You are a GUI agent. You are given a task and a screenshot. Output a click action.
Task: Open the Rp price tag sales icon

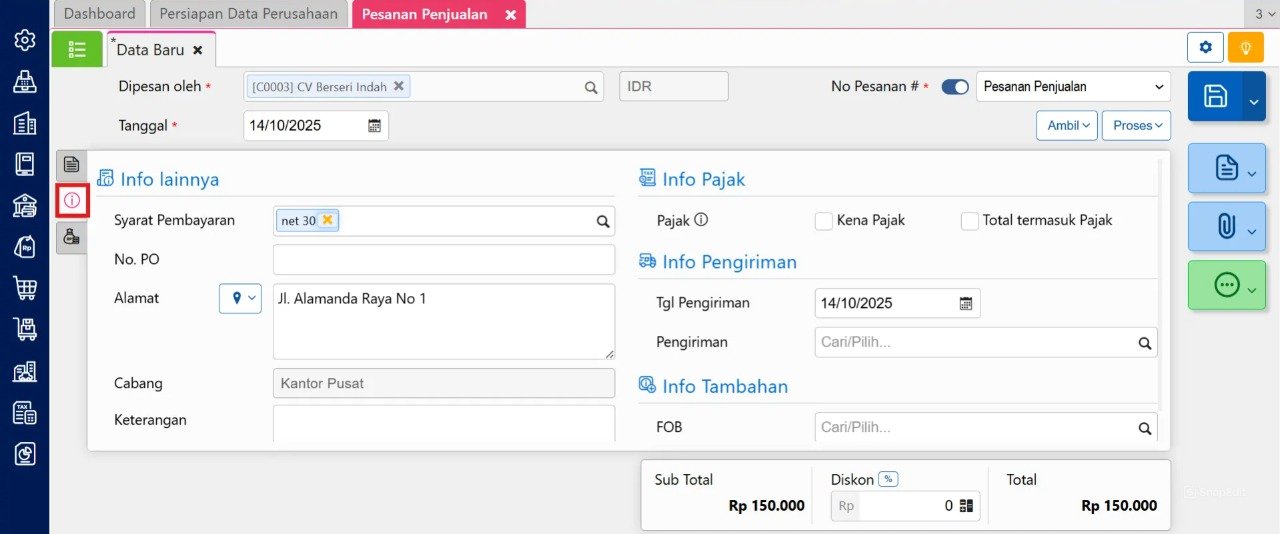pos(25,247)
